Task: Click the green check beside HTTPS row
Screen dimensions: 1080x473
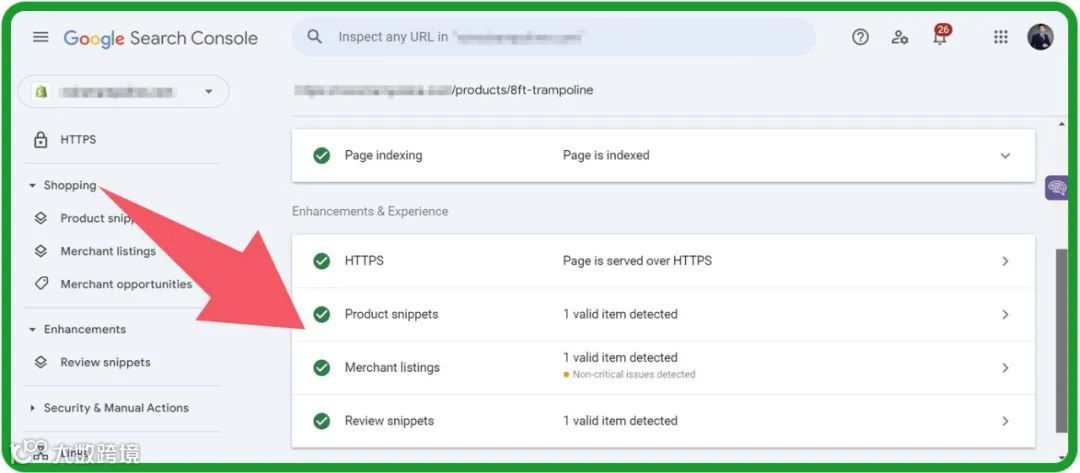Action: [322, 261]
